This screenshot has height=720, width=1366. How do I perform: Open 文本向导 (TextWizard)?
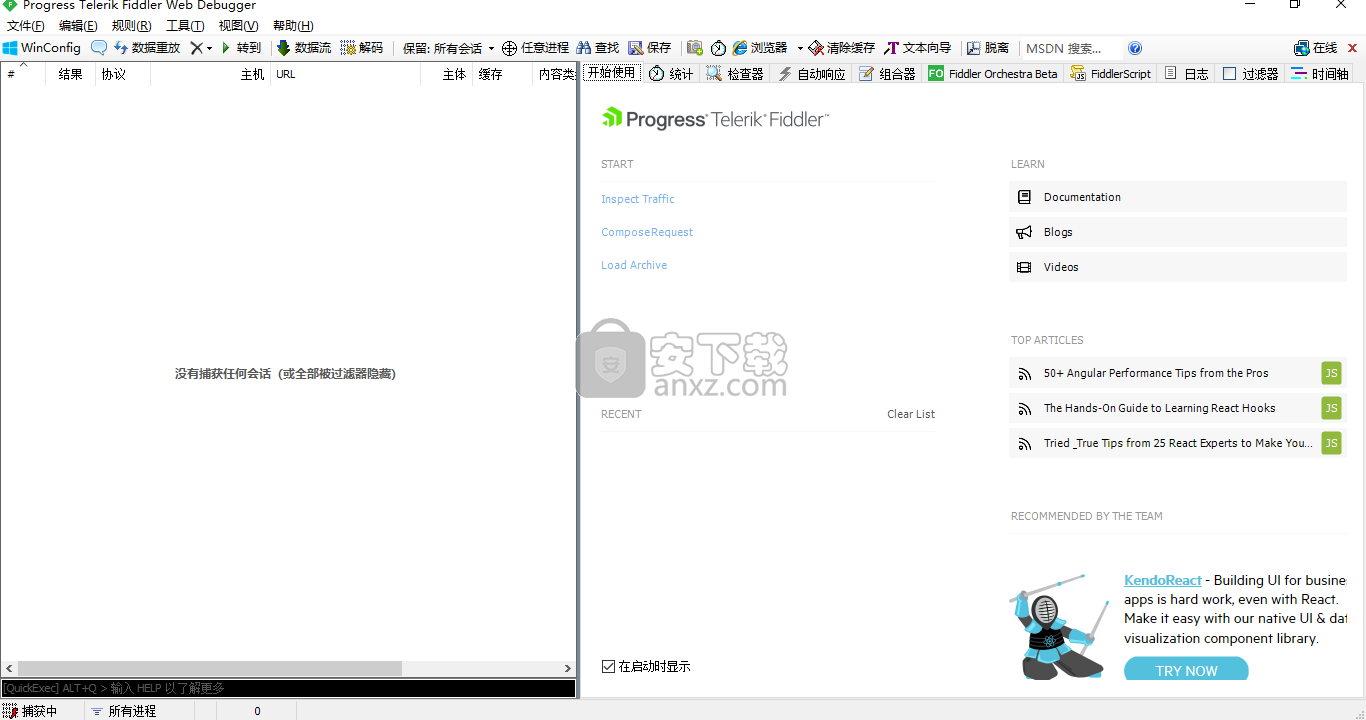(x=917, y=48)
